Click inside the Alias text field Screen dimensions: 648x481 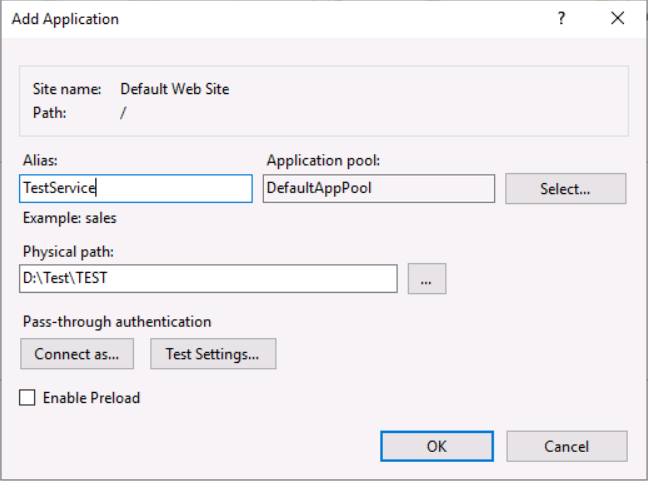click(135, 189)
